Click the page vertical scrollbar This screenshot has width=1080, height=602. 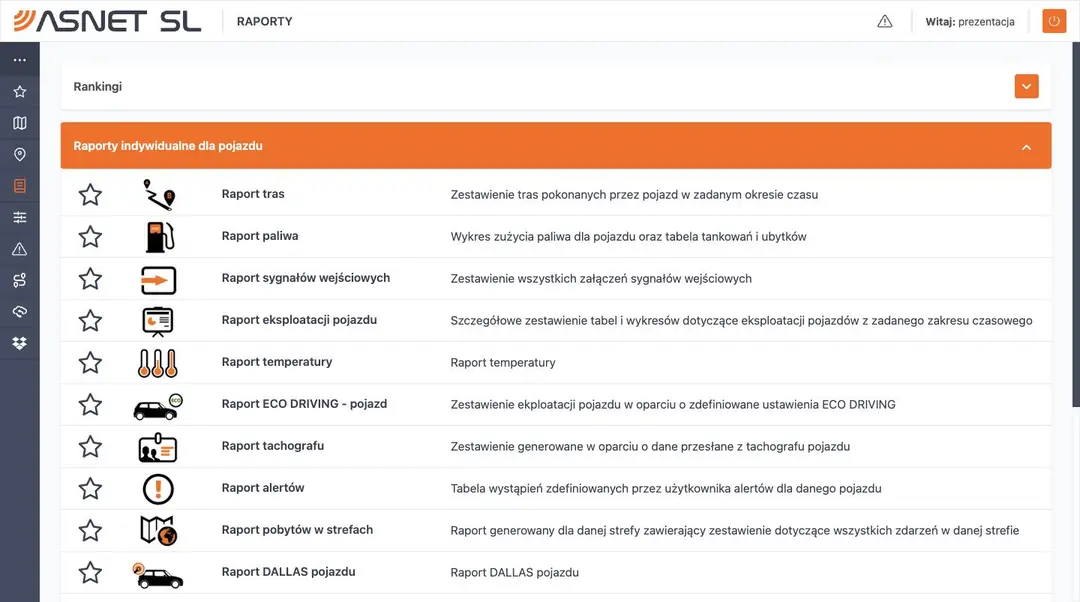click(1076, 224)
